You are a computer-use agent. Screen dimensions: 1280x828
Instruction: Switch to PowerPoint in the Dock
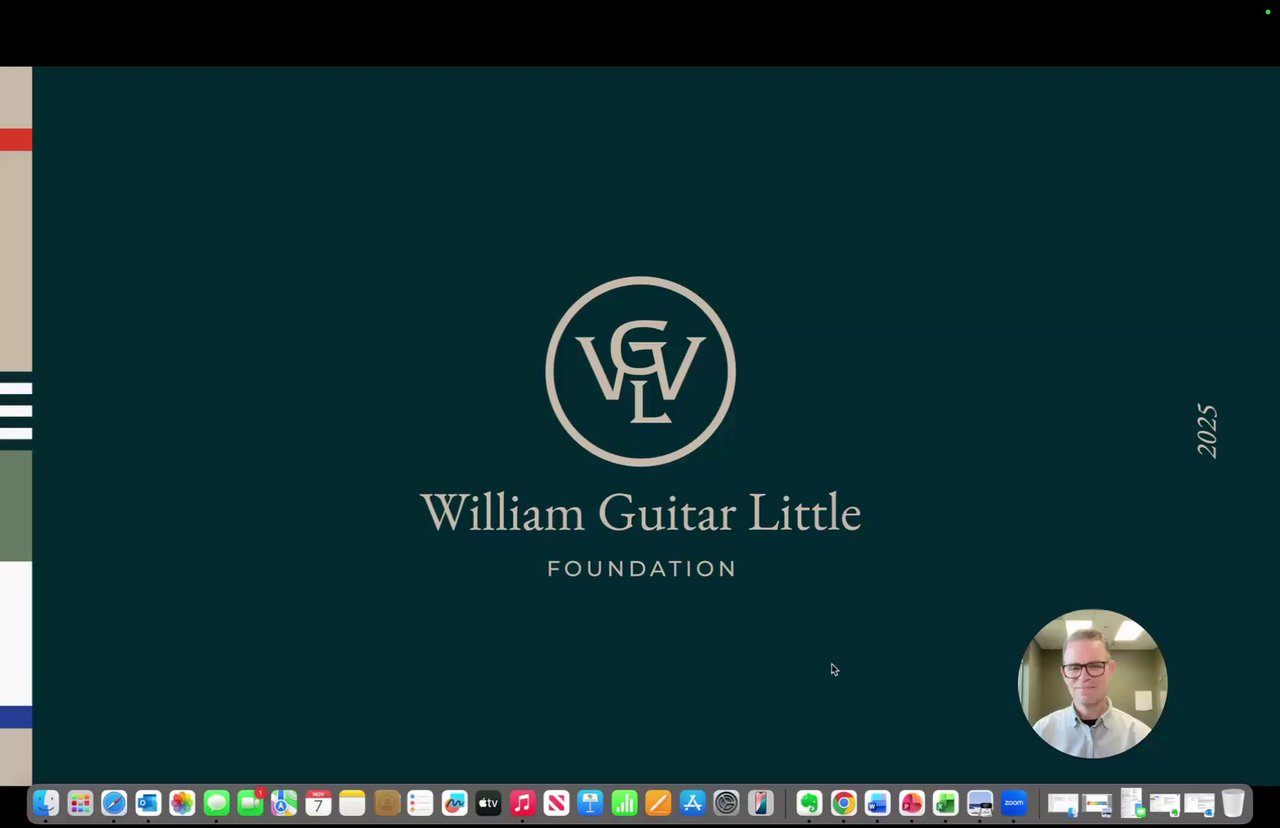[911, 803]
